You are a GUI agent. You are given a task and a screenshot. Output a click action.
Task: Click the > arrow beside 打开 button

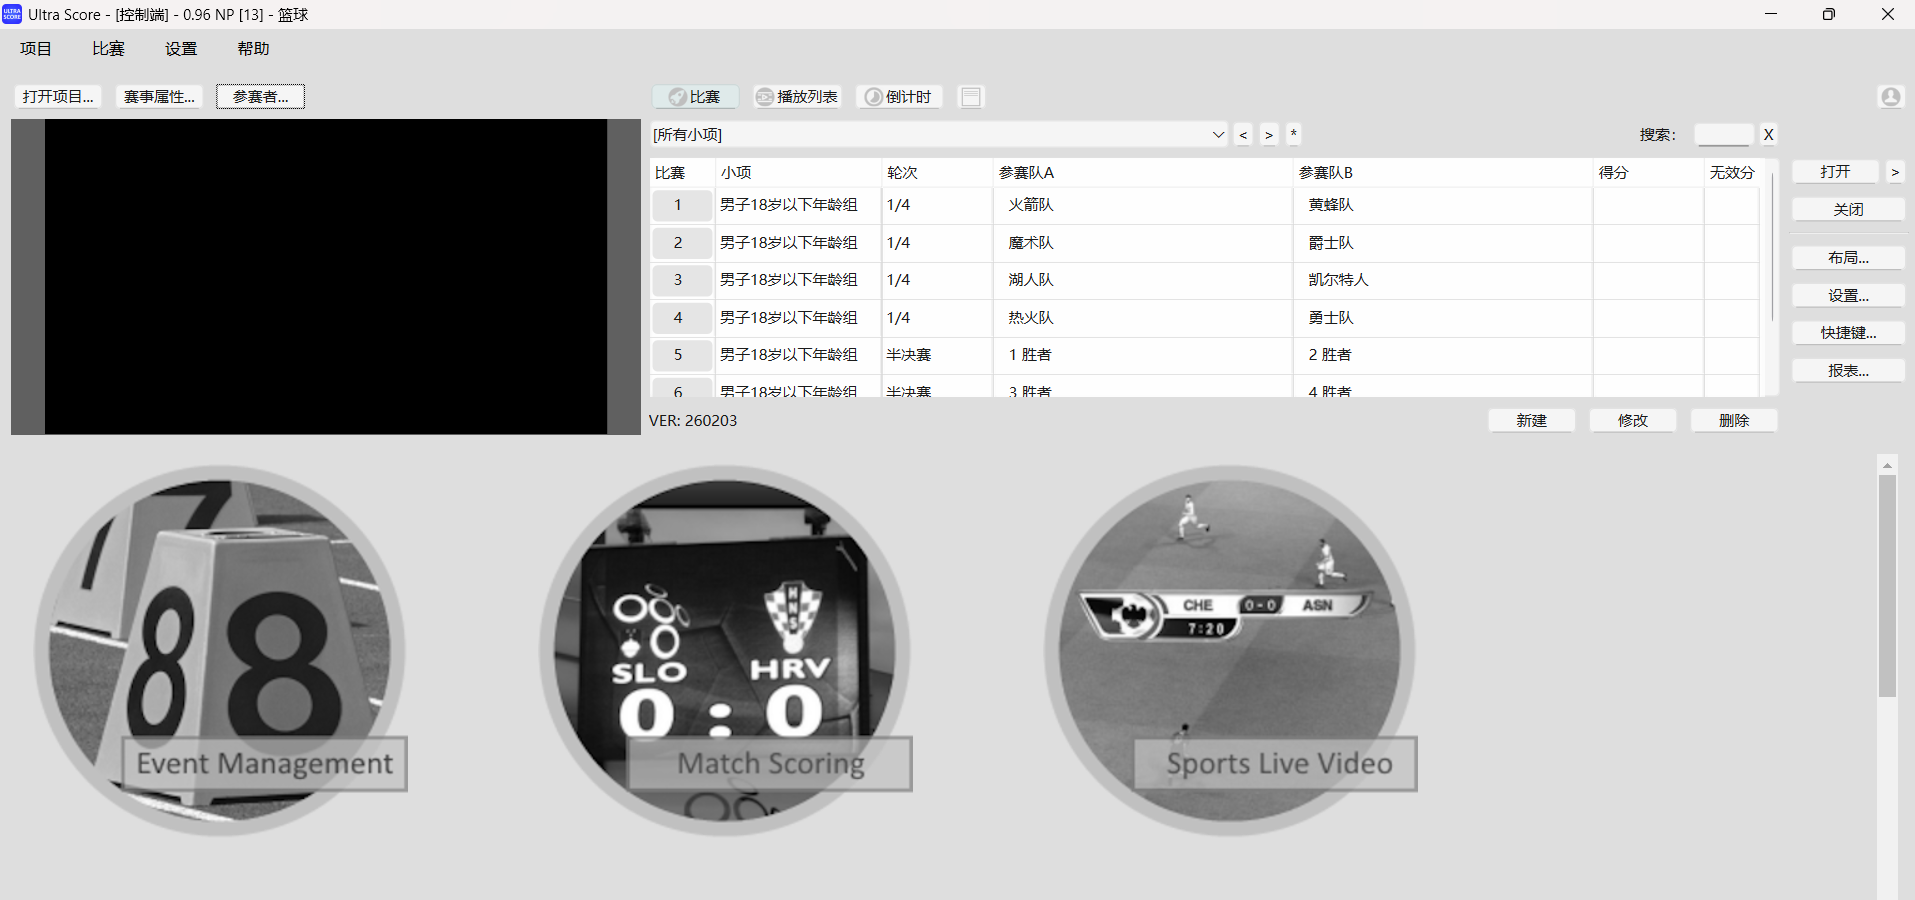point(1894,172)
